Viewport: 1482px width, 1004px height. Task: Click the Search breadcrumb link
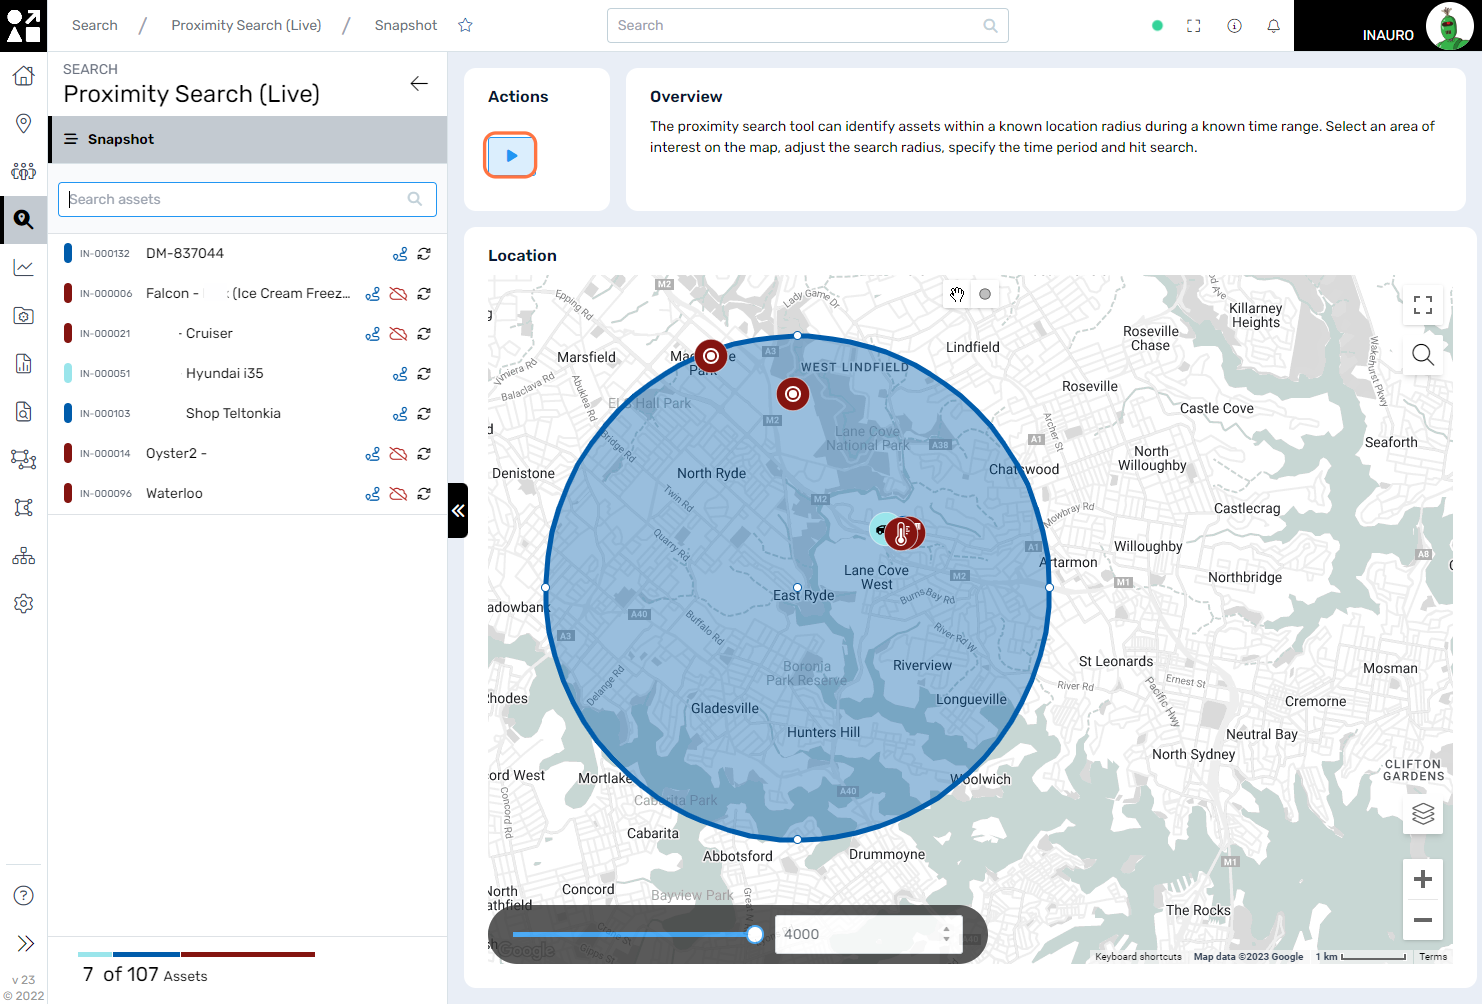pos(95,25)
